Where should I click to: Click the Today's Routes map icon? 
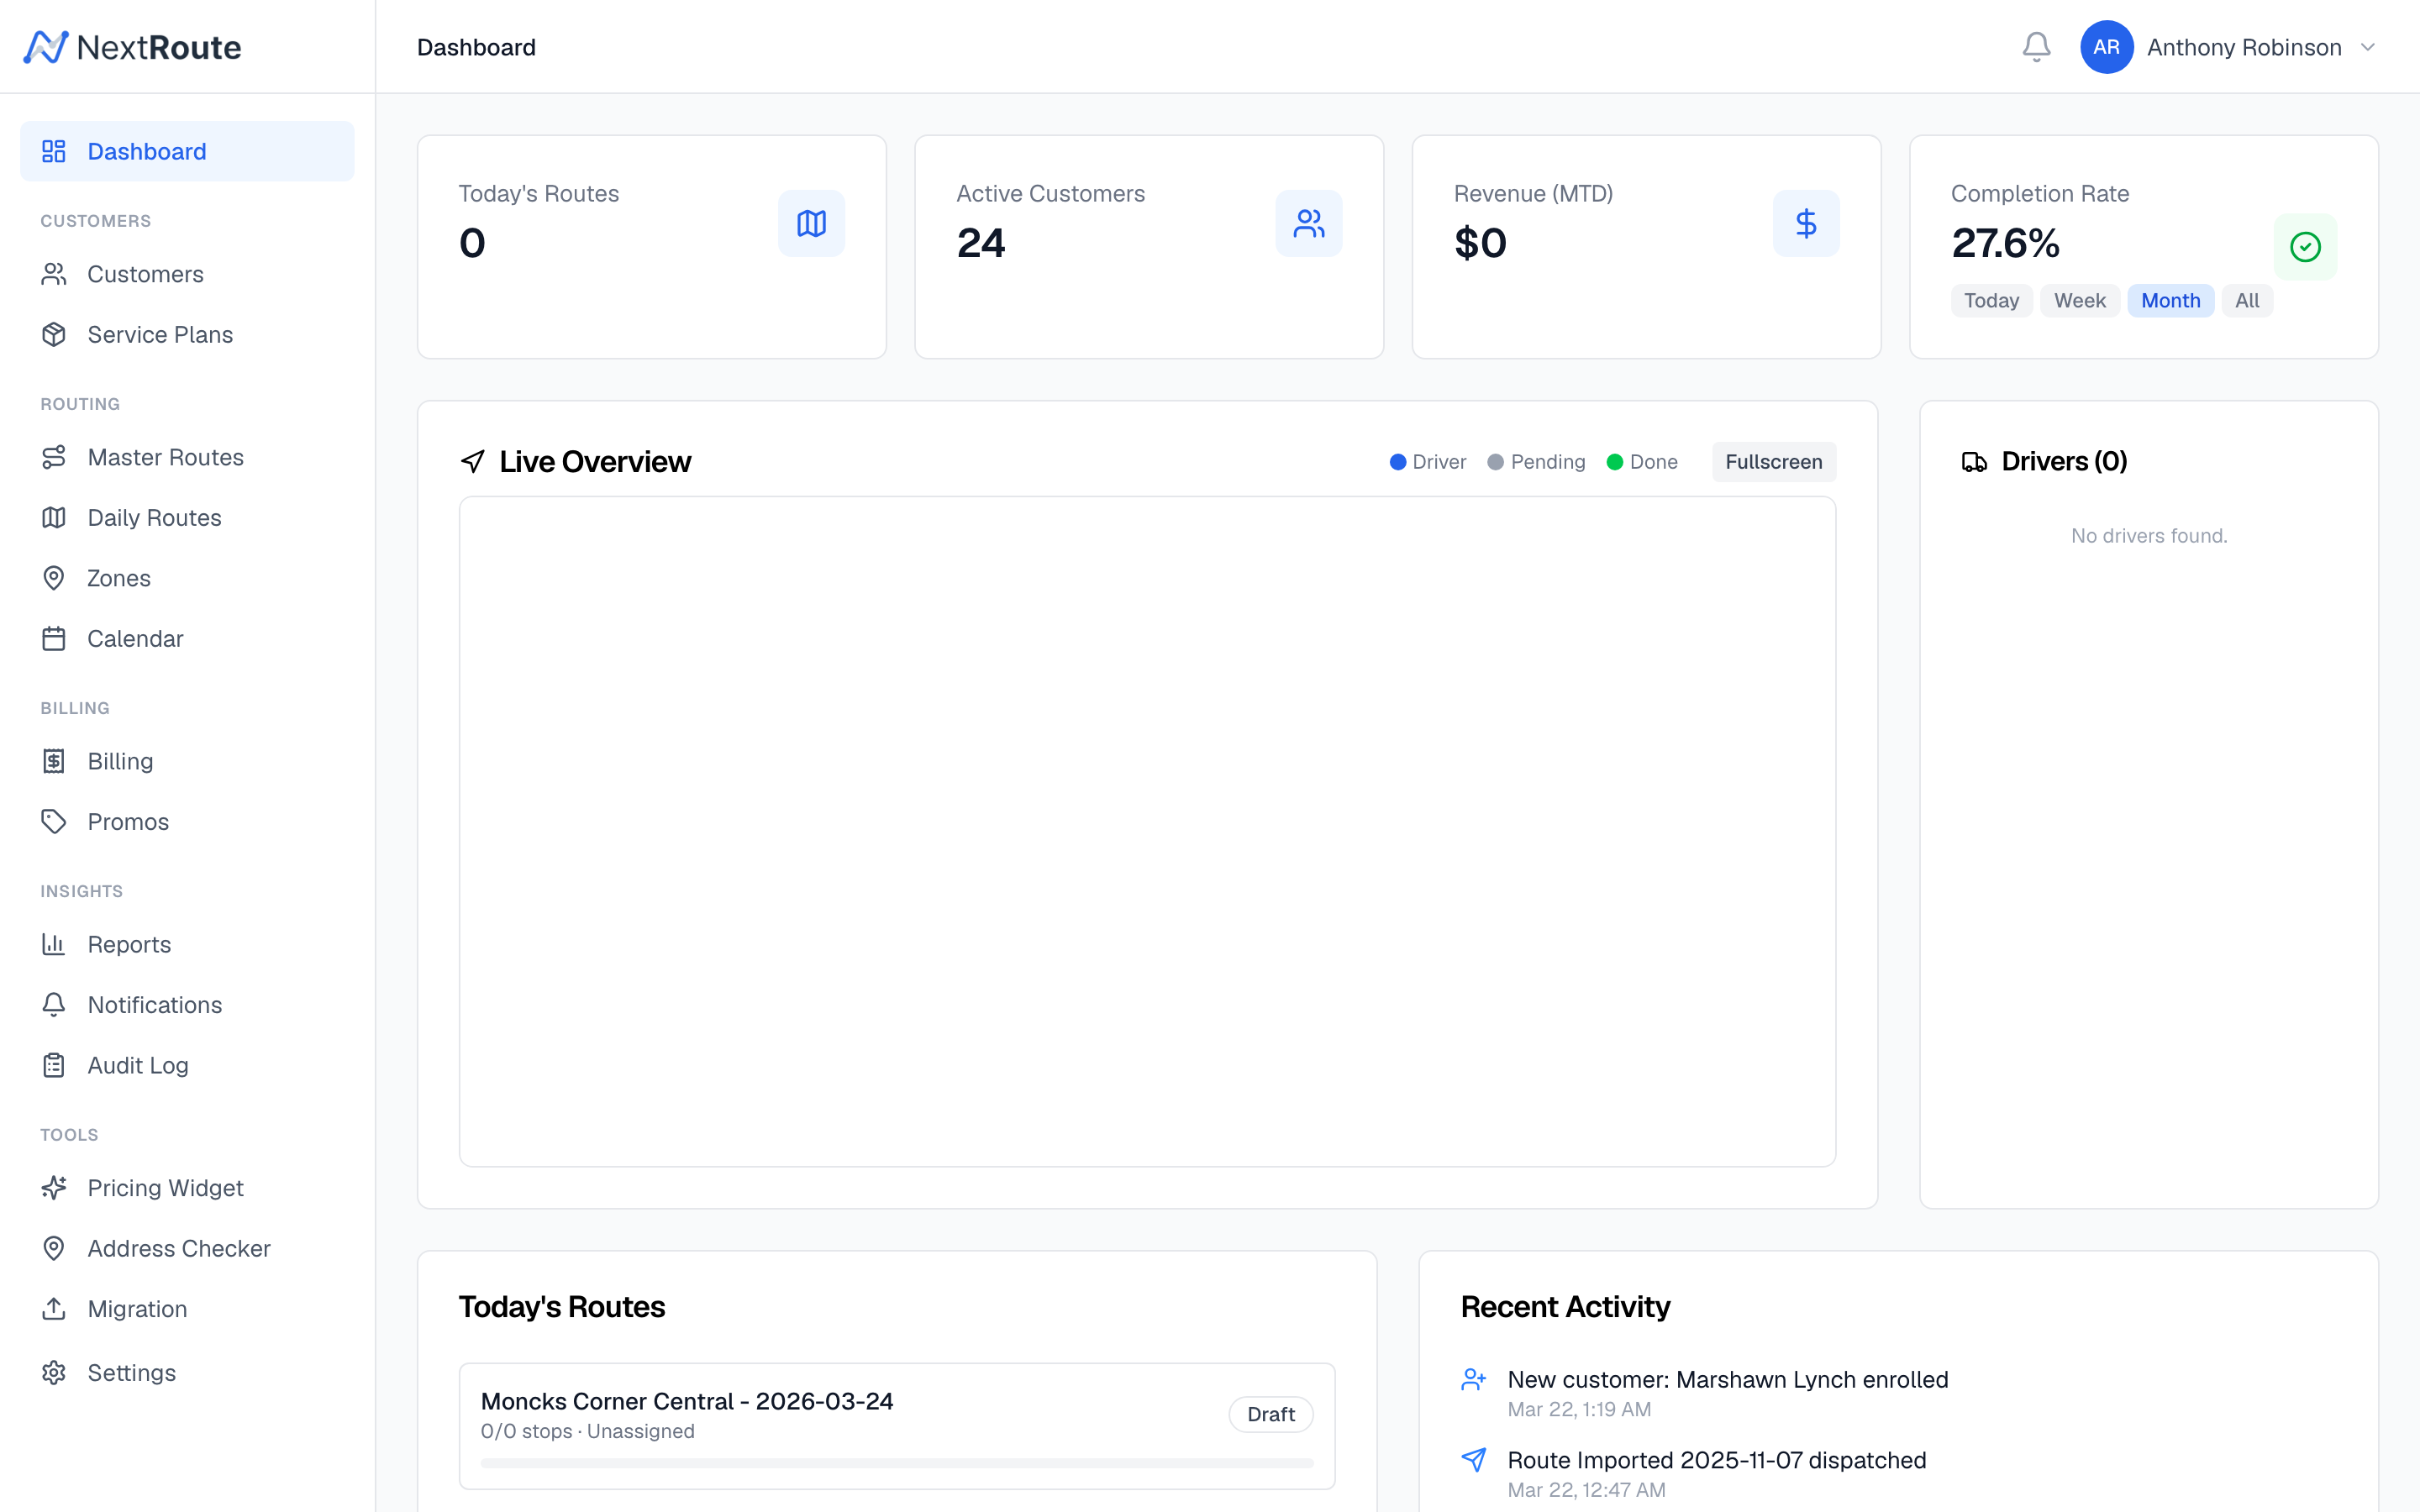click(x=811, y=223)
